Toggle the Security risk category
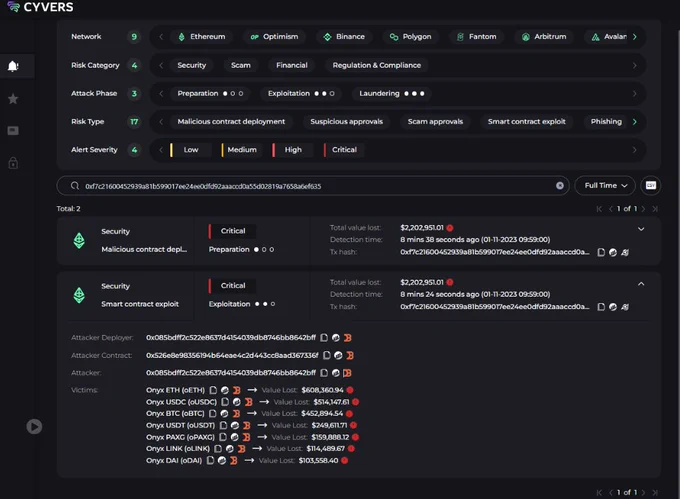The image size is (680, 499). (x=192, y=65)
